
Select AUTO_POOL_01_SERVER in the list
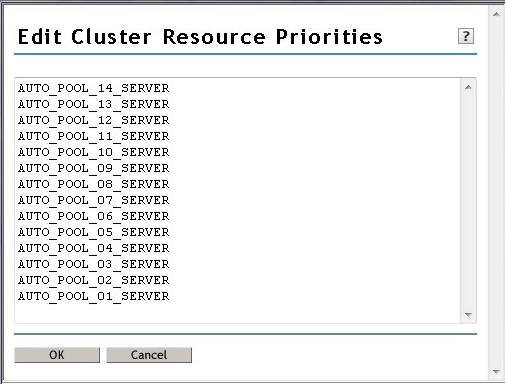click(x=94, y=296)
